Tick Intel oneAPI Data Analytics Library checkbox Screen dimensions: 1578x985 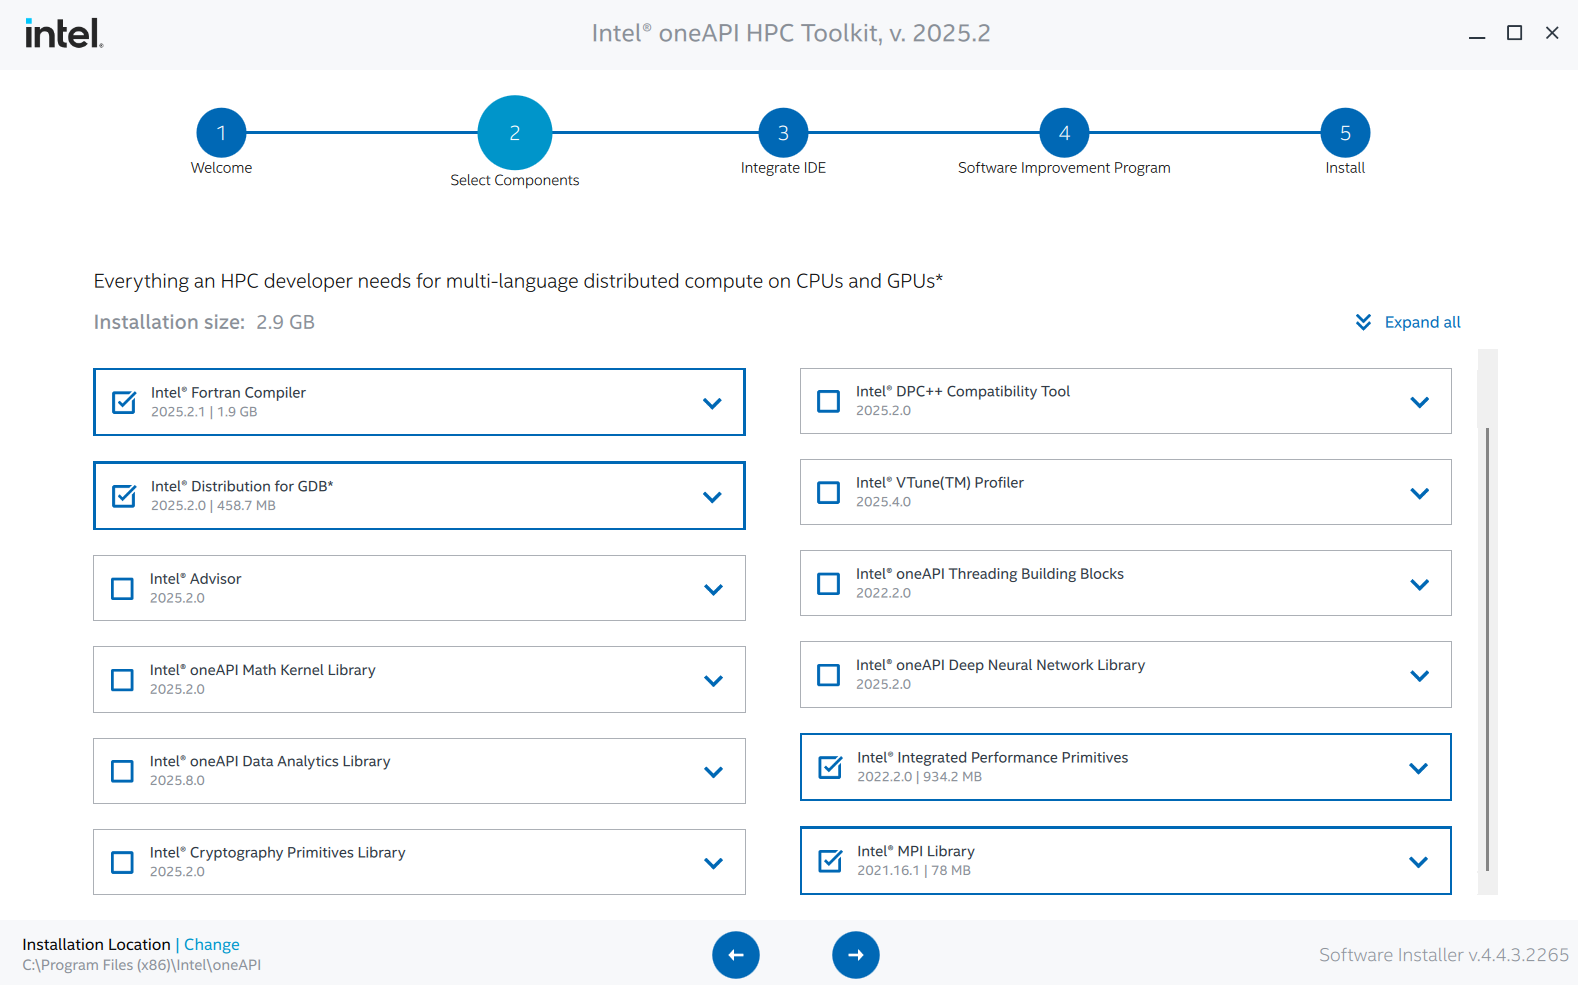click(122, 771)
